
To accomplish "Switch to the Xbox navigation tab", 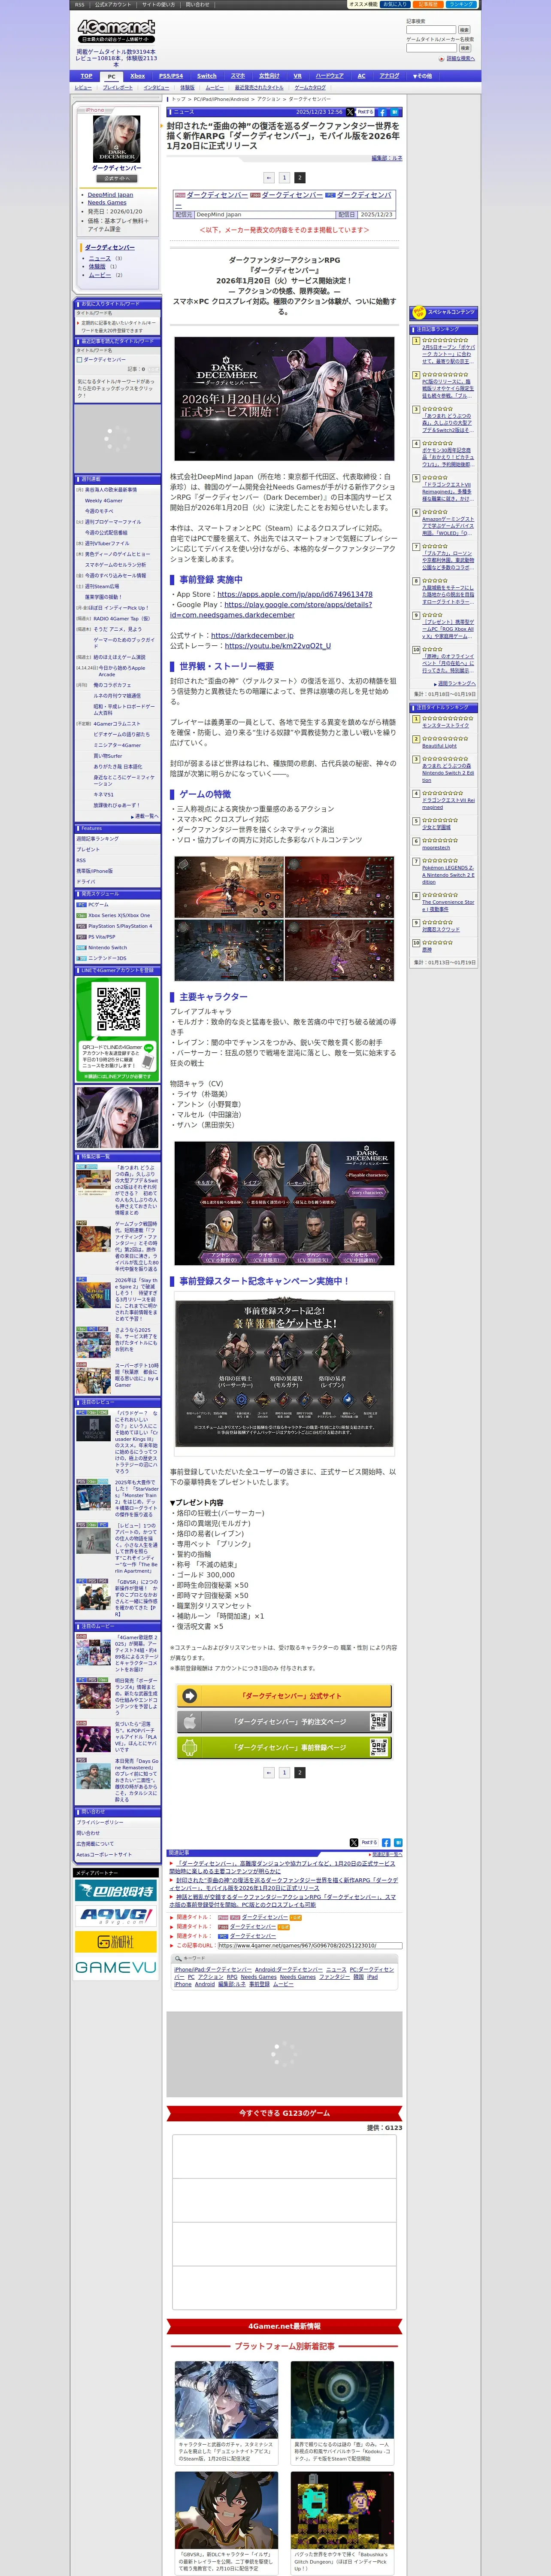I will click(138, 76).
